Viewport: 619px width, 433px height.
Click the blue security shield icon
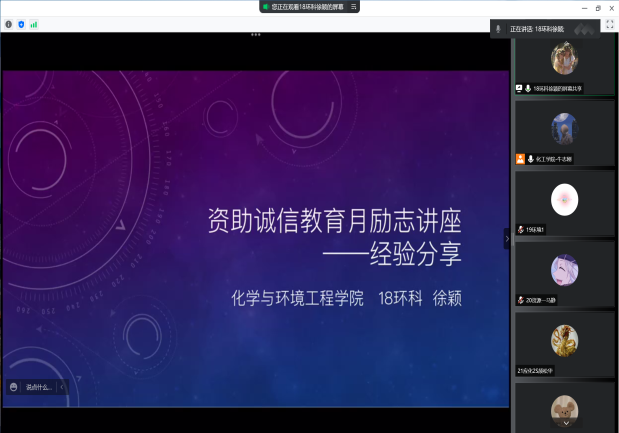(x=21, y=24)
